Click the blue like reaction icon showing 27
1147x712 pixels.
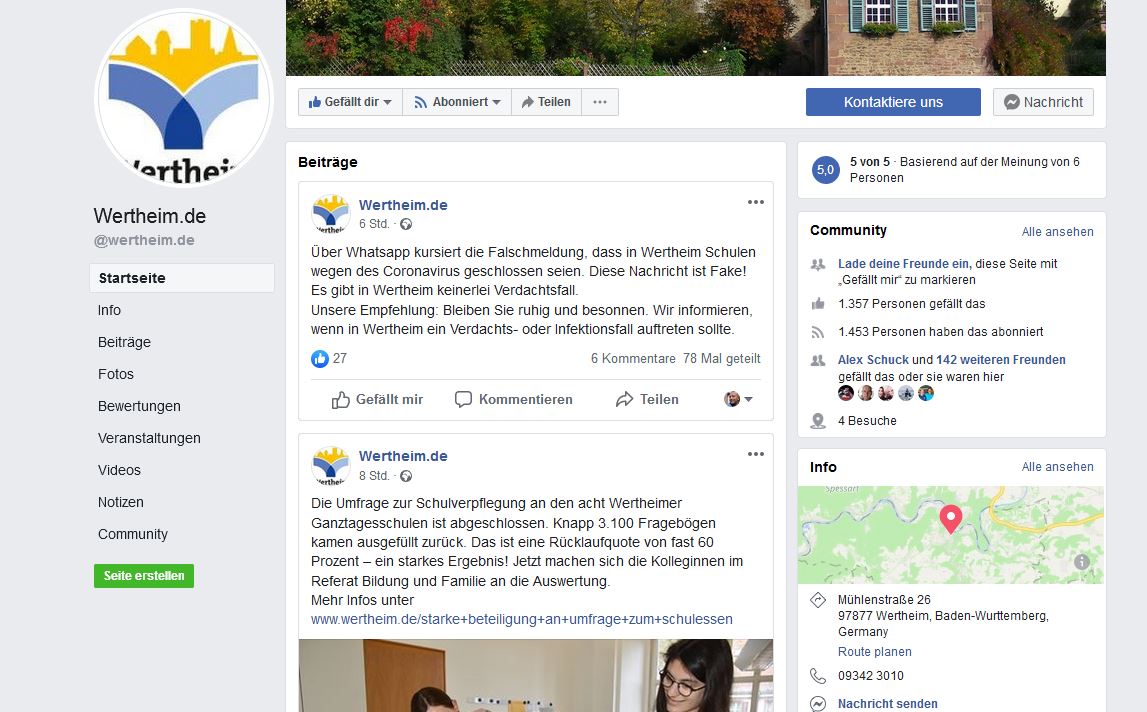(x=320, y=359)
